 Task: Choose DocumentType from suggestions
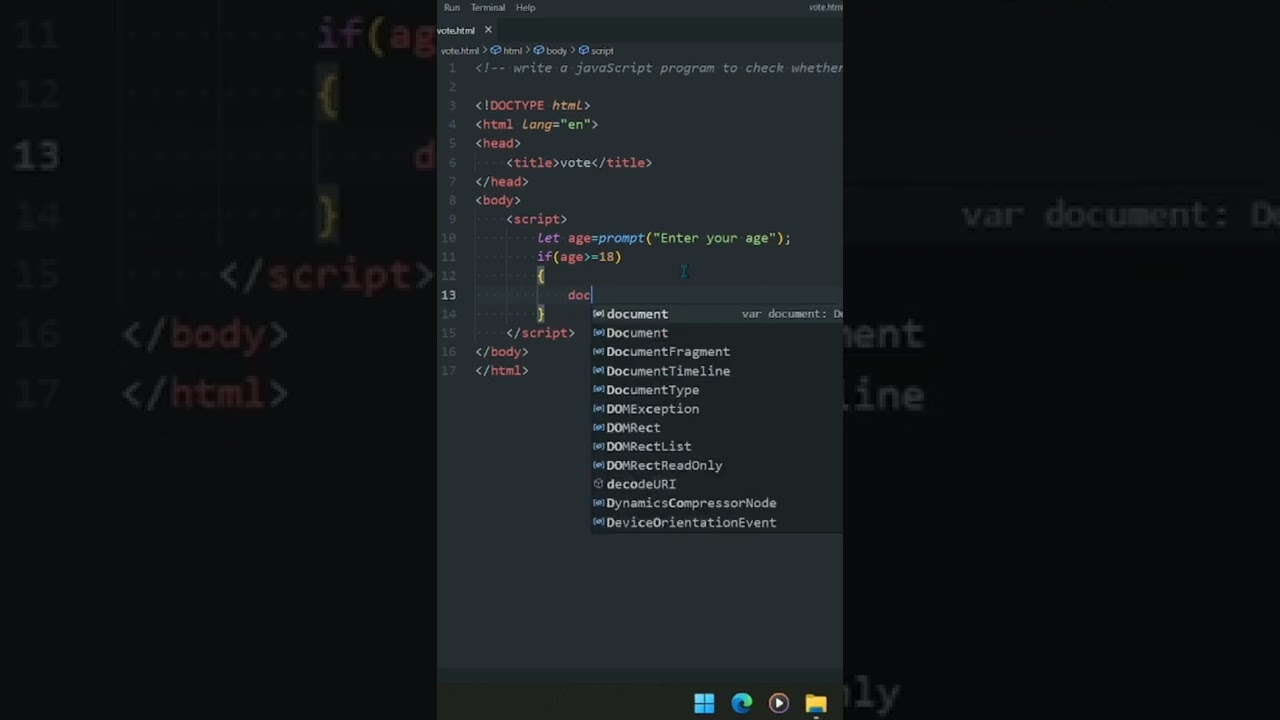pyautogui.click(x=717, y=390)
